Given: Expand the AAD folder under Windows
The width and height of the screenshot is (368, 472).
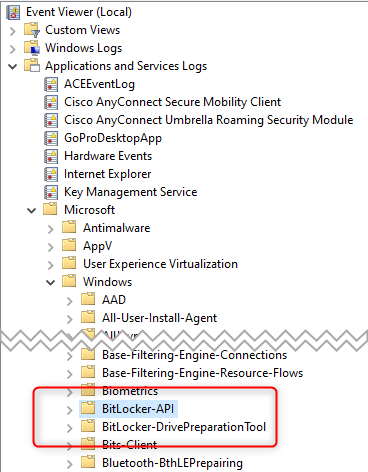Looking at the screenshot, I should (x=69, y=301).
